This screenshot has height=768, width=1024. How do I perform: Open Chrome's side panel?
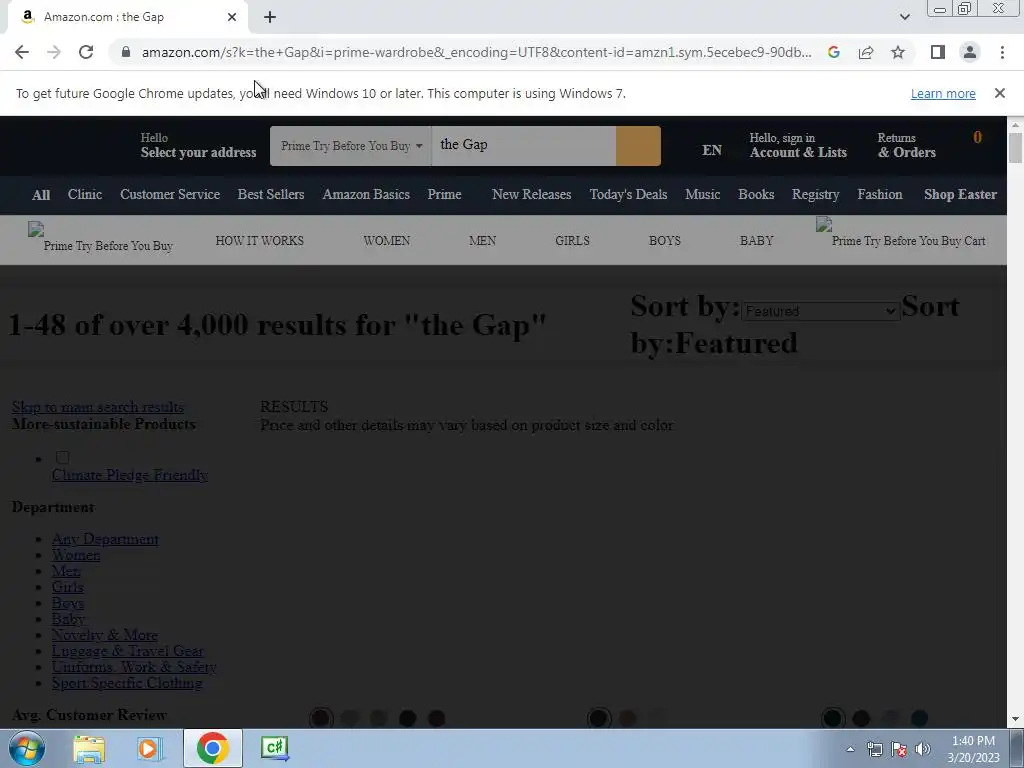click(938, 52)
